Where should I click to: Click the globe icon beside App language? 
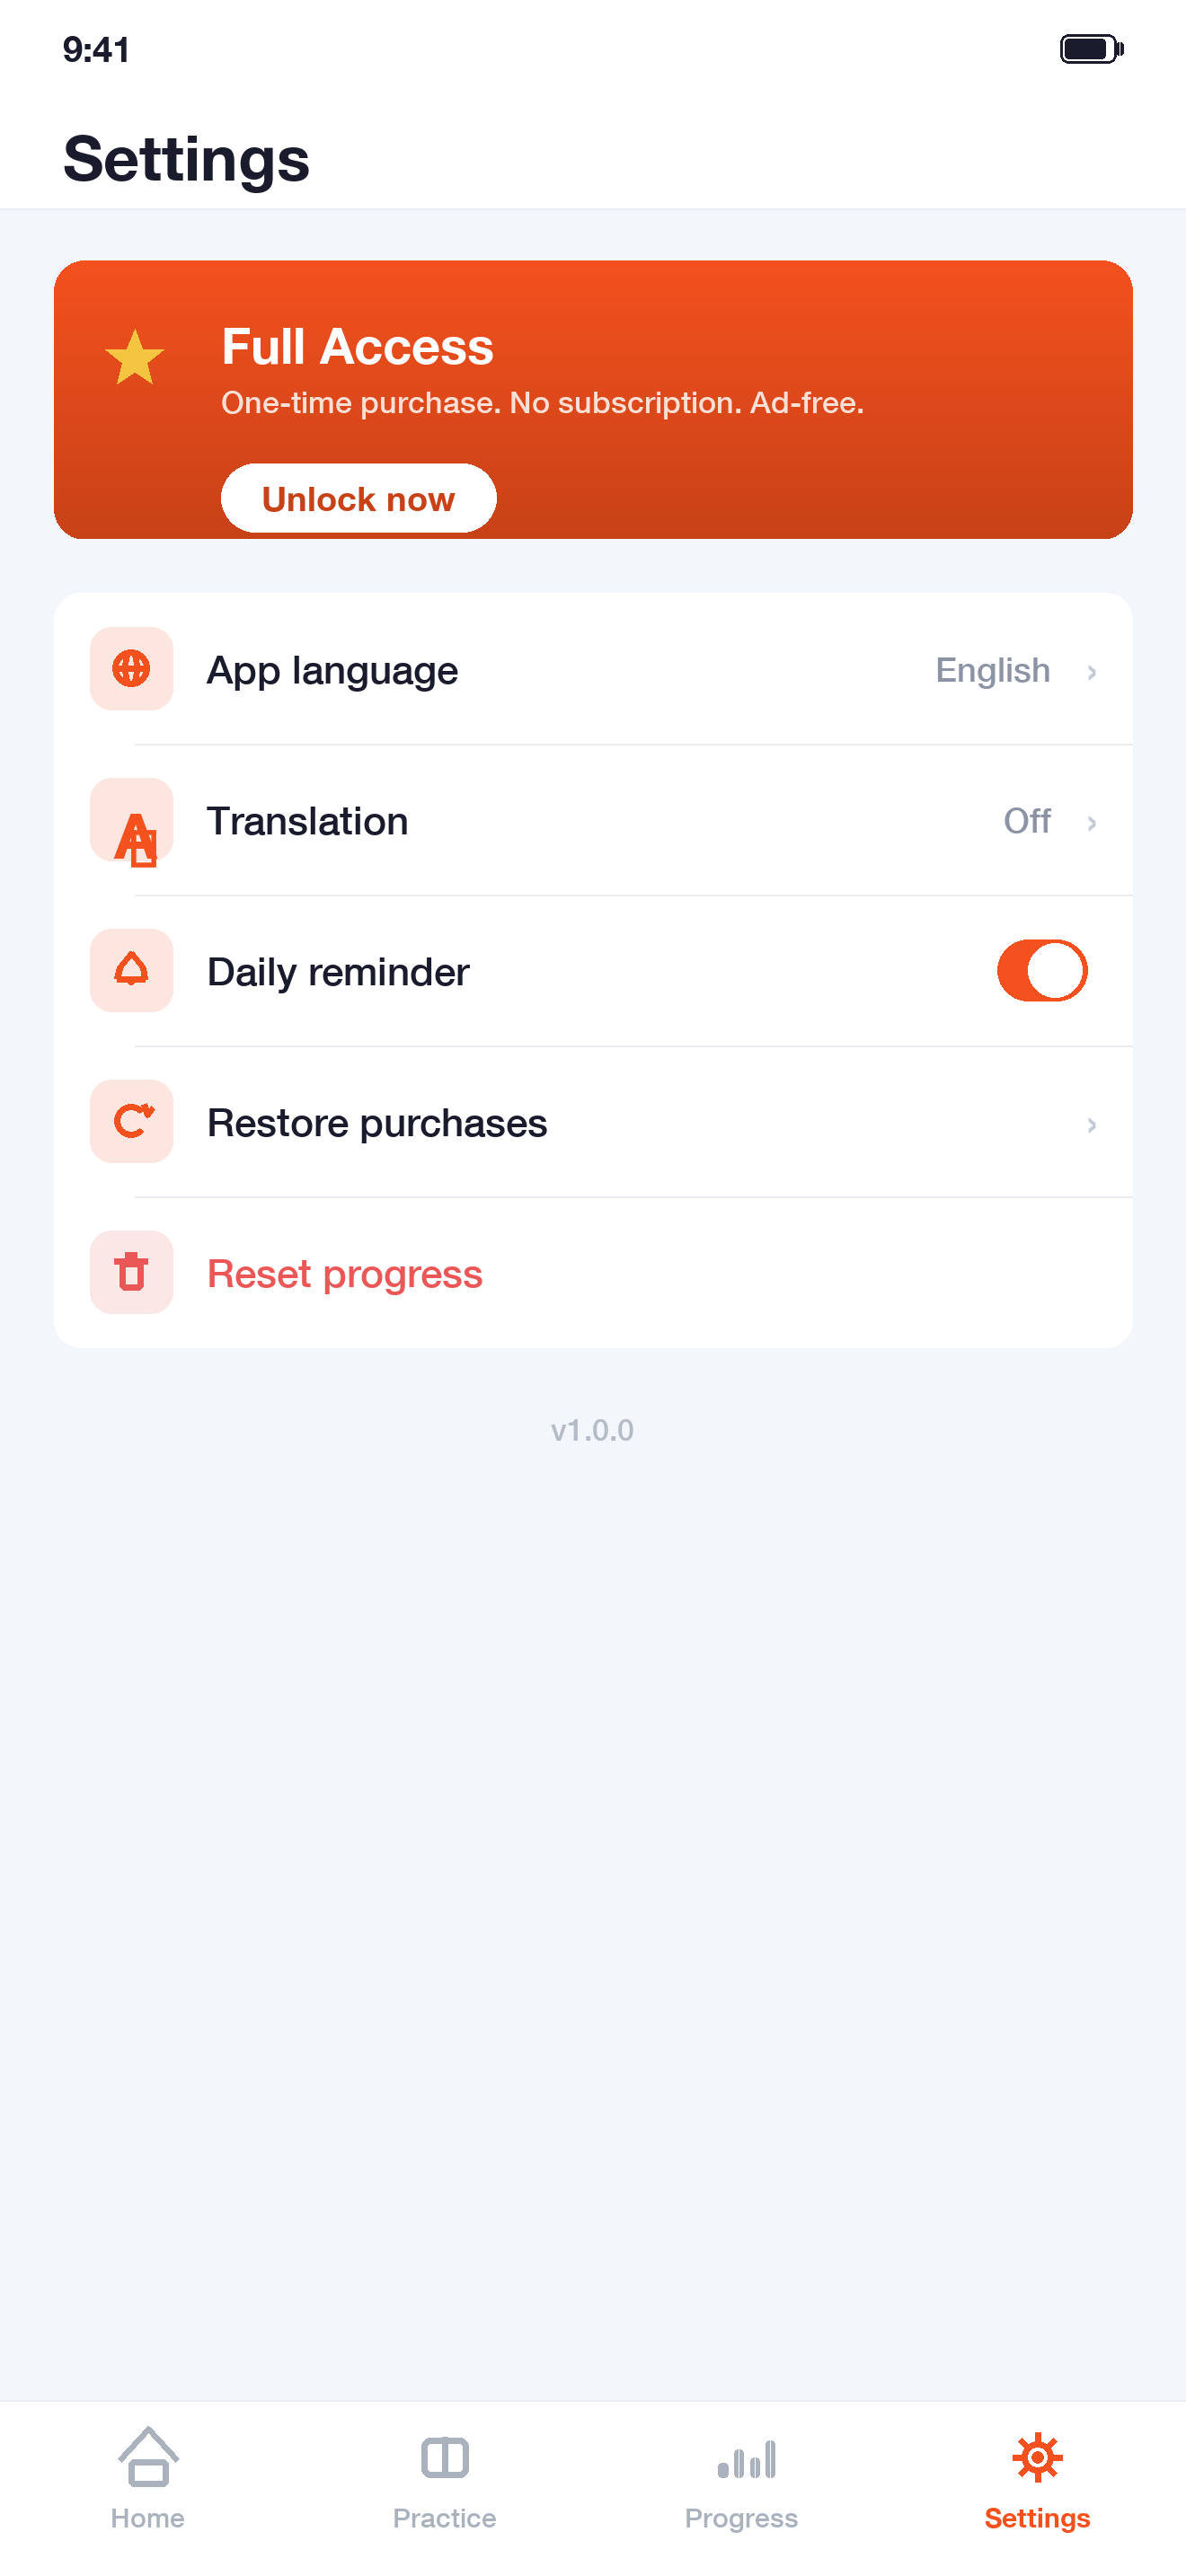click(131, 669)
